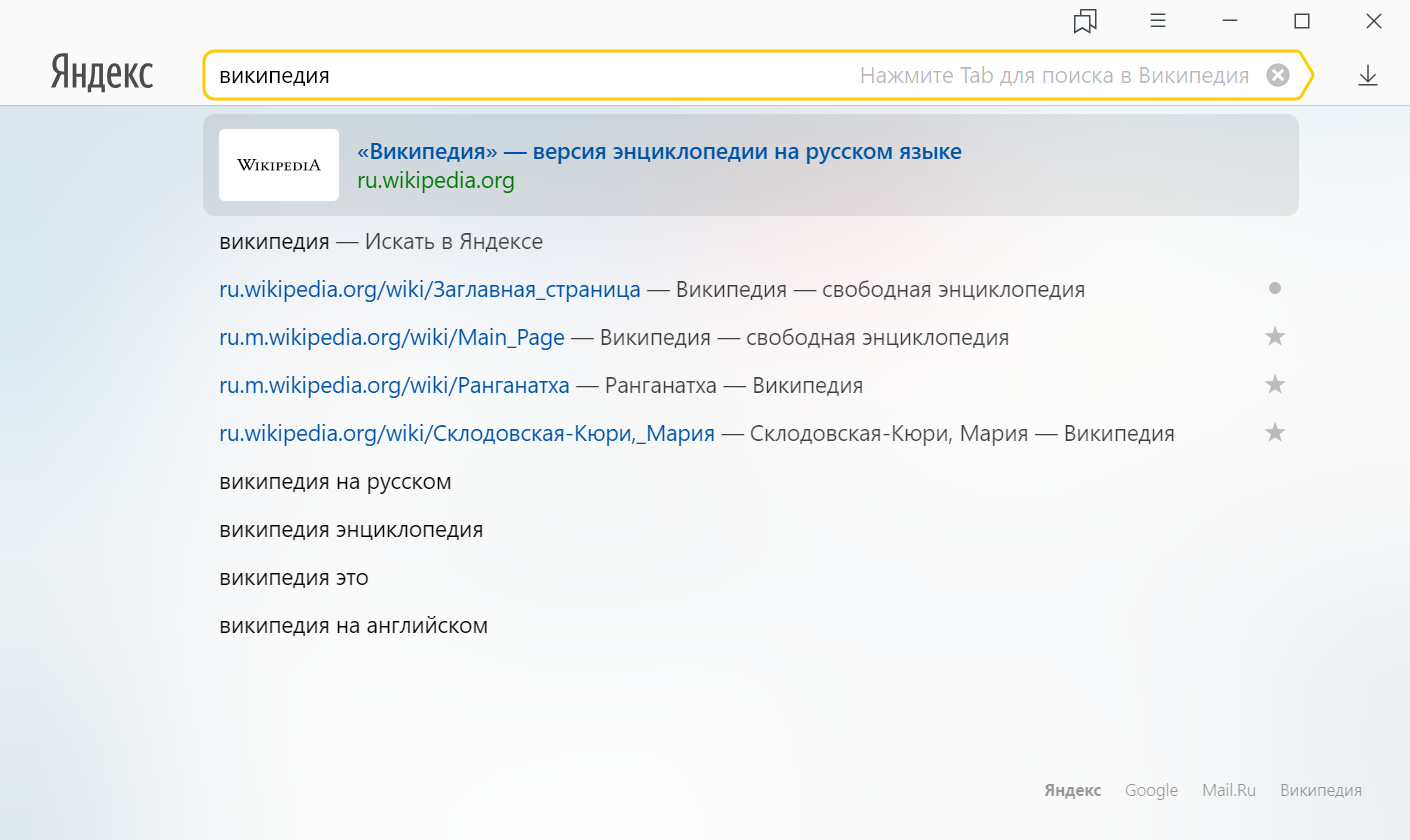Open the hamburger browser menu
Screen dimensions: 1410x840
[1157, 21]
